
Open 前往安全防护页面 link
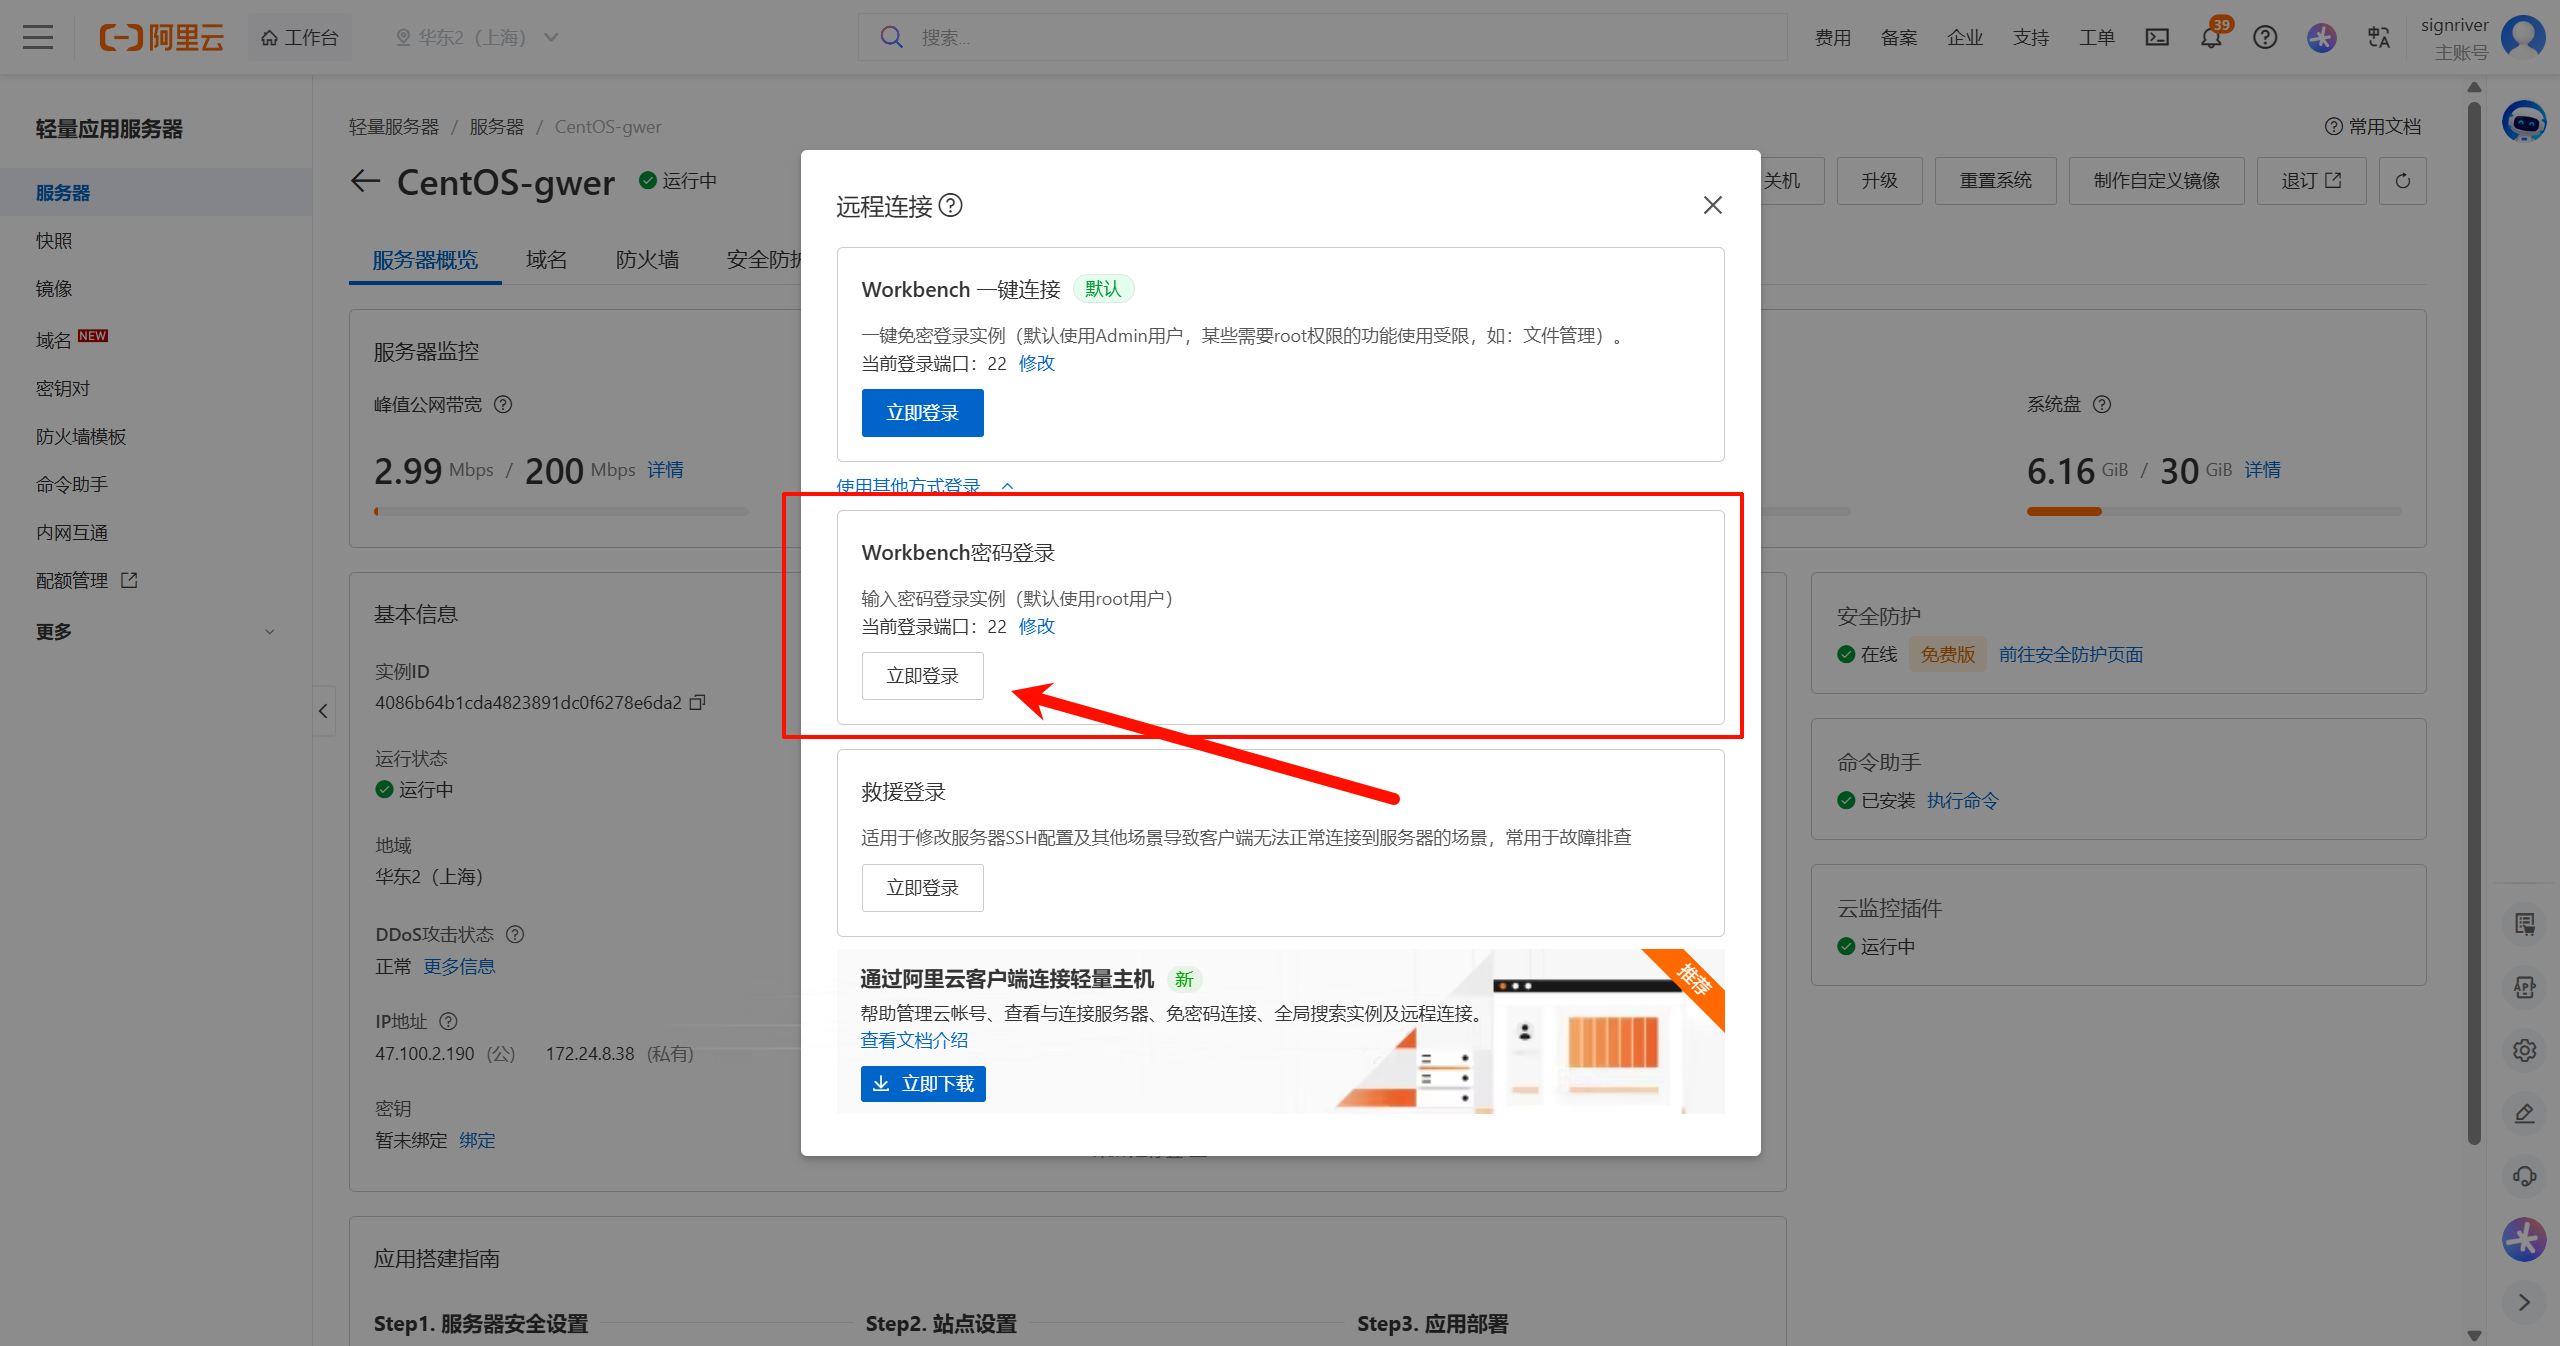(x=2070, y=654)
